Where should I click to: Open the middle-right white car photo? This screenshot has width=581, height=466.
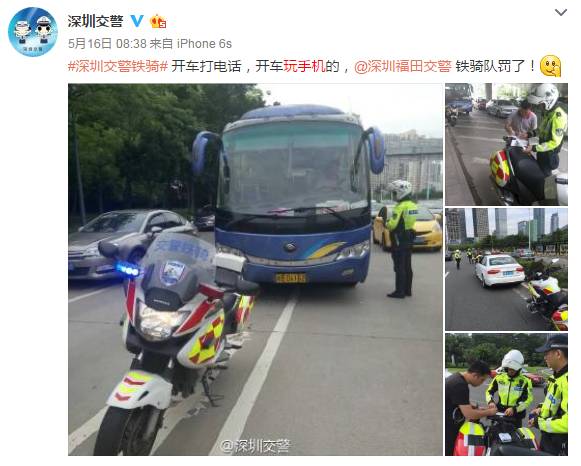click(506, 269)
